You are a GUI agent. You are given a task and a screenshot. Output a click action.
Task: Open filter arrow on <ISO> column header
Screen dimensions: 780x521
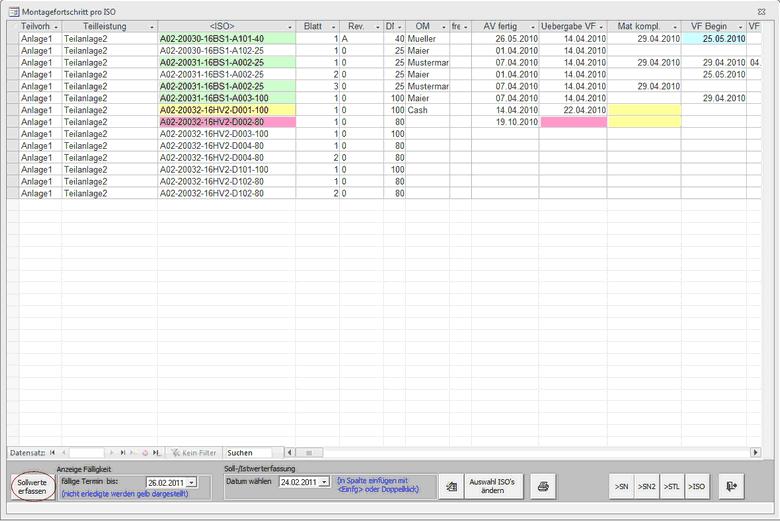[x=288, y=26]
